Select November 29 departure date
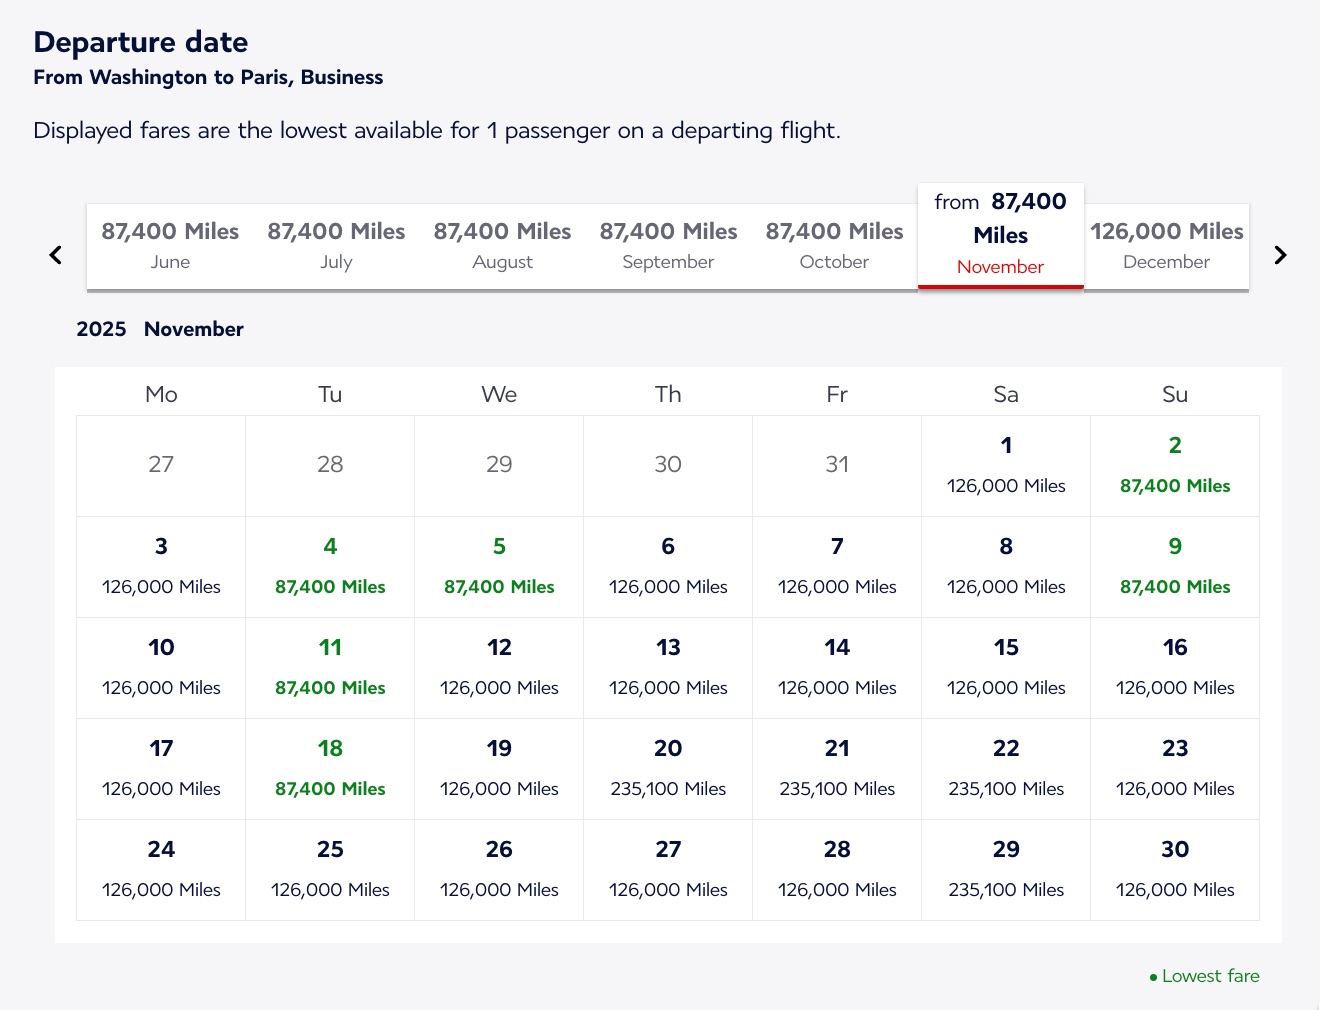1320x1010 pixels. [1006, 869]
